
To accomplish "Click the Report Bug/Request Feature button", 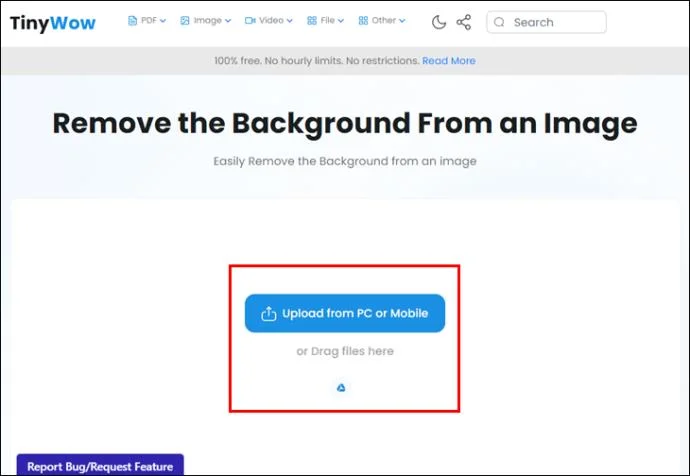I will [100, 465].
